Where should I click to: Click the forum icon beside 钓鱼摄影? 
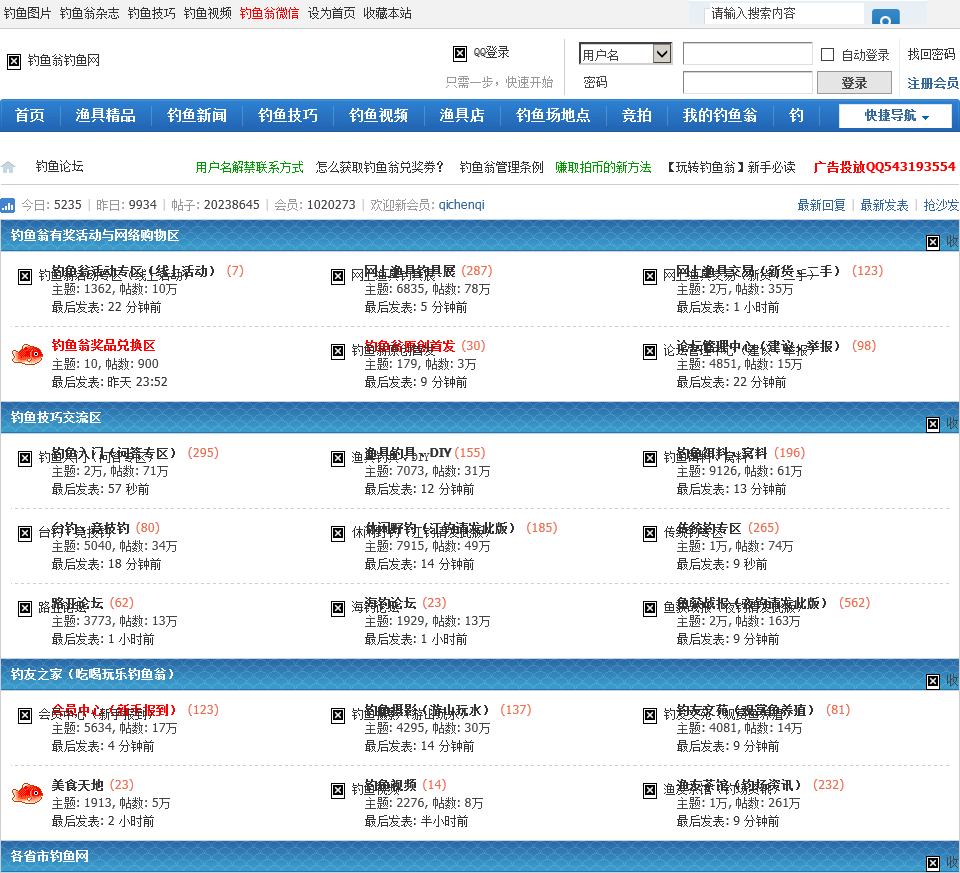pyautogui.click(x=338, y=716)
